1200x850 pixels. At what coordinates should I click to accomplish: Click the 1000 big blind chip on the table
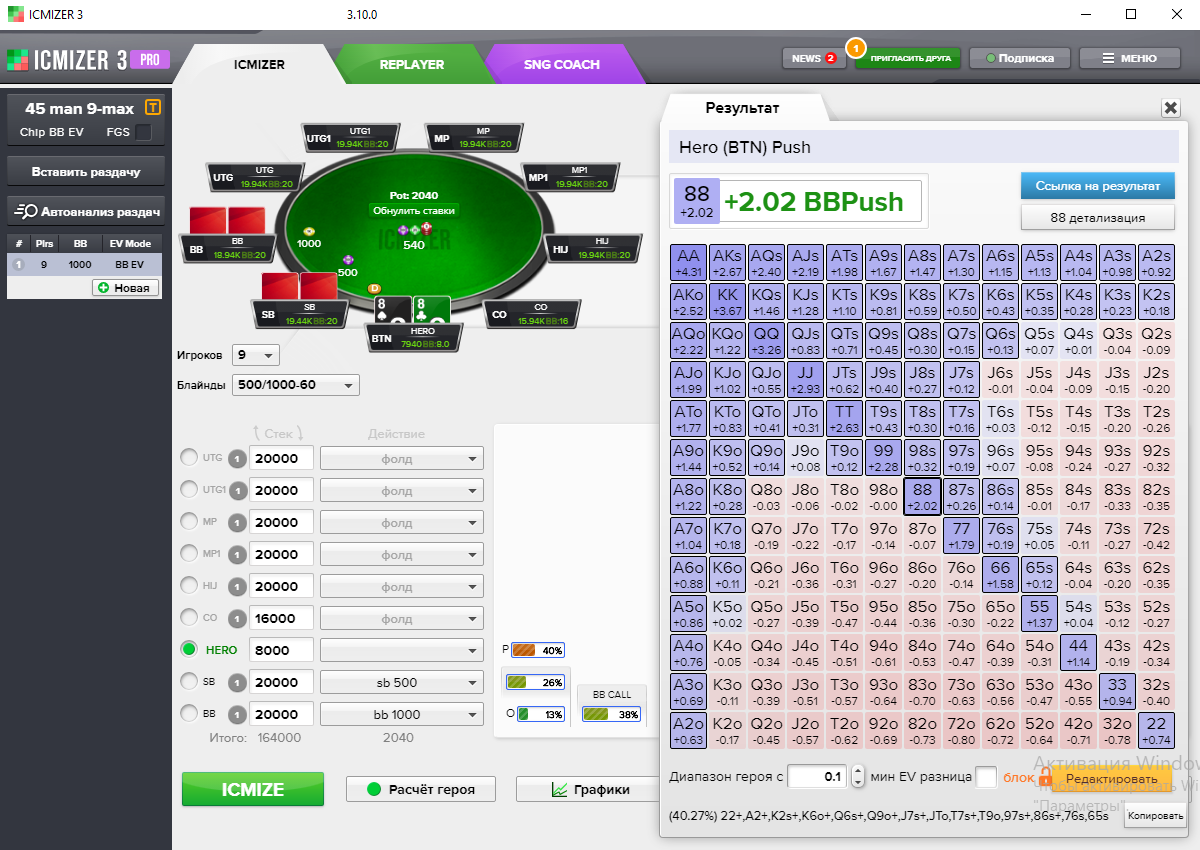point(309,231)
